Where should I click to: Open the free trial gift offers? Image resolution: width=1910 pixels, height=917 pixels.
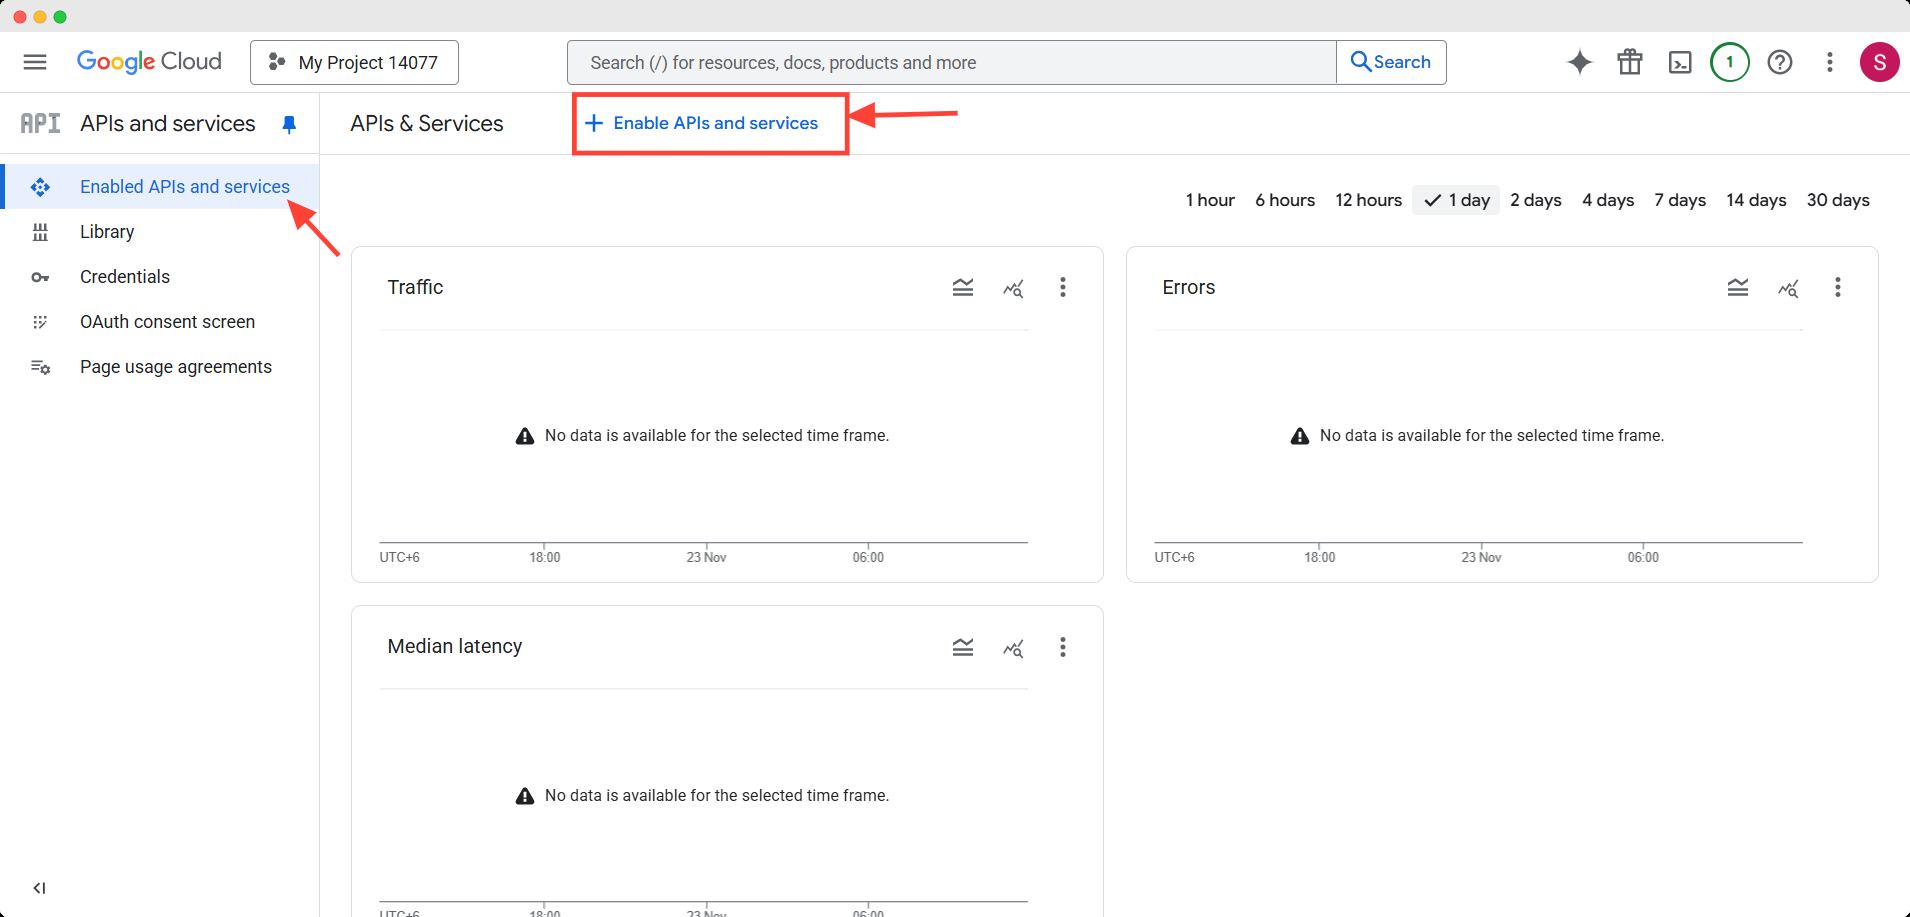1629,61
